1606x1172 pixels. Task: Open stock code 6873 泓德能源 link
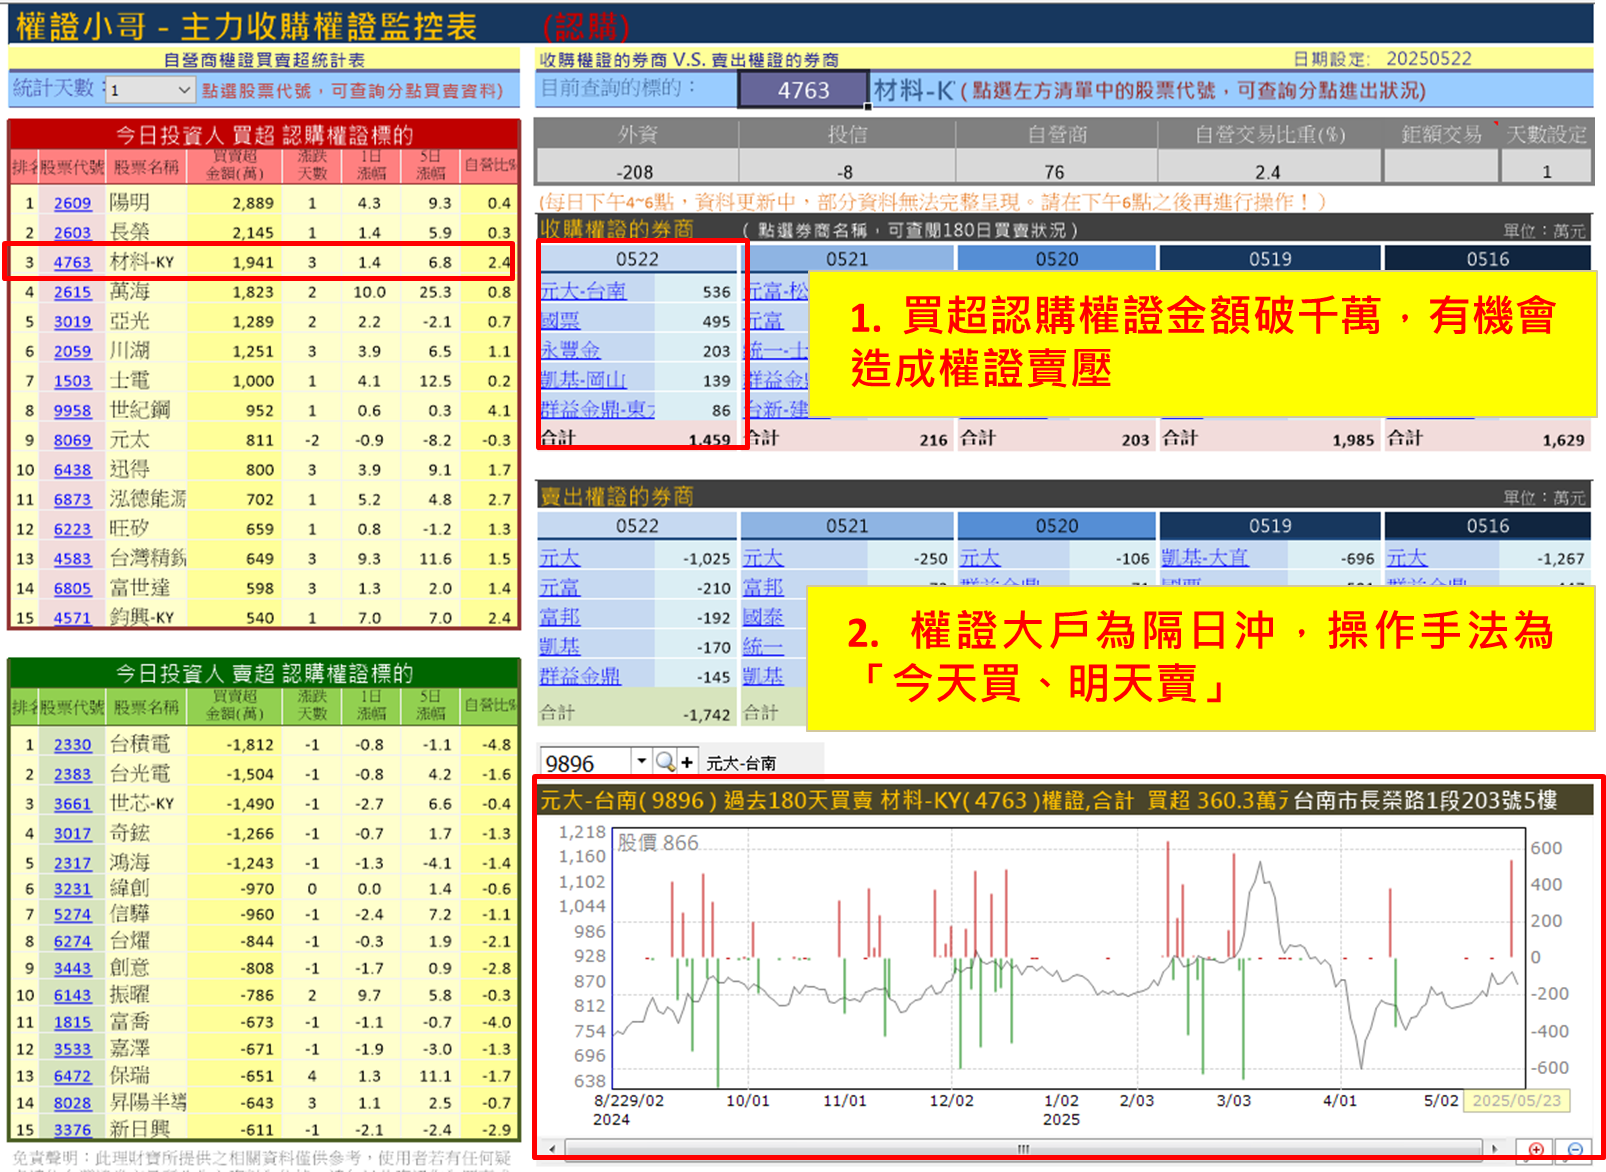72,499
